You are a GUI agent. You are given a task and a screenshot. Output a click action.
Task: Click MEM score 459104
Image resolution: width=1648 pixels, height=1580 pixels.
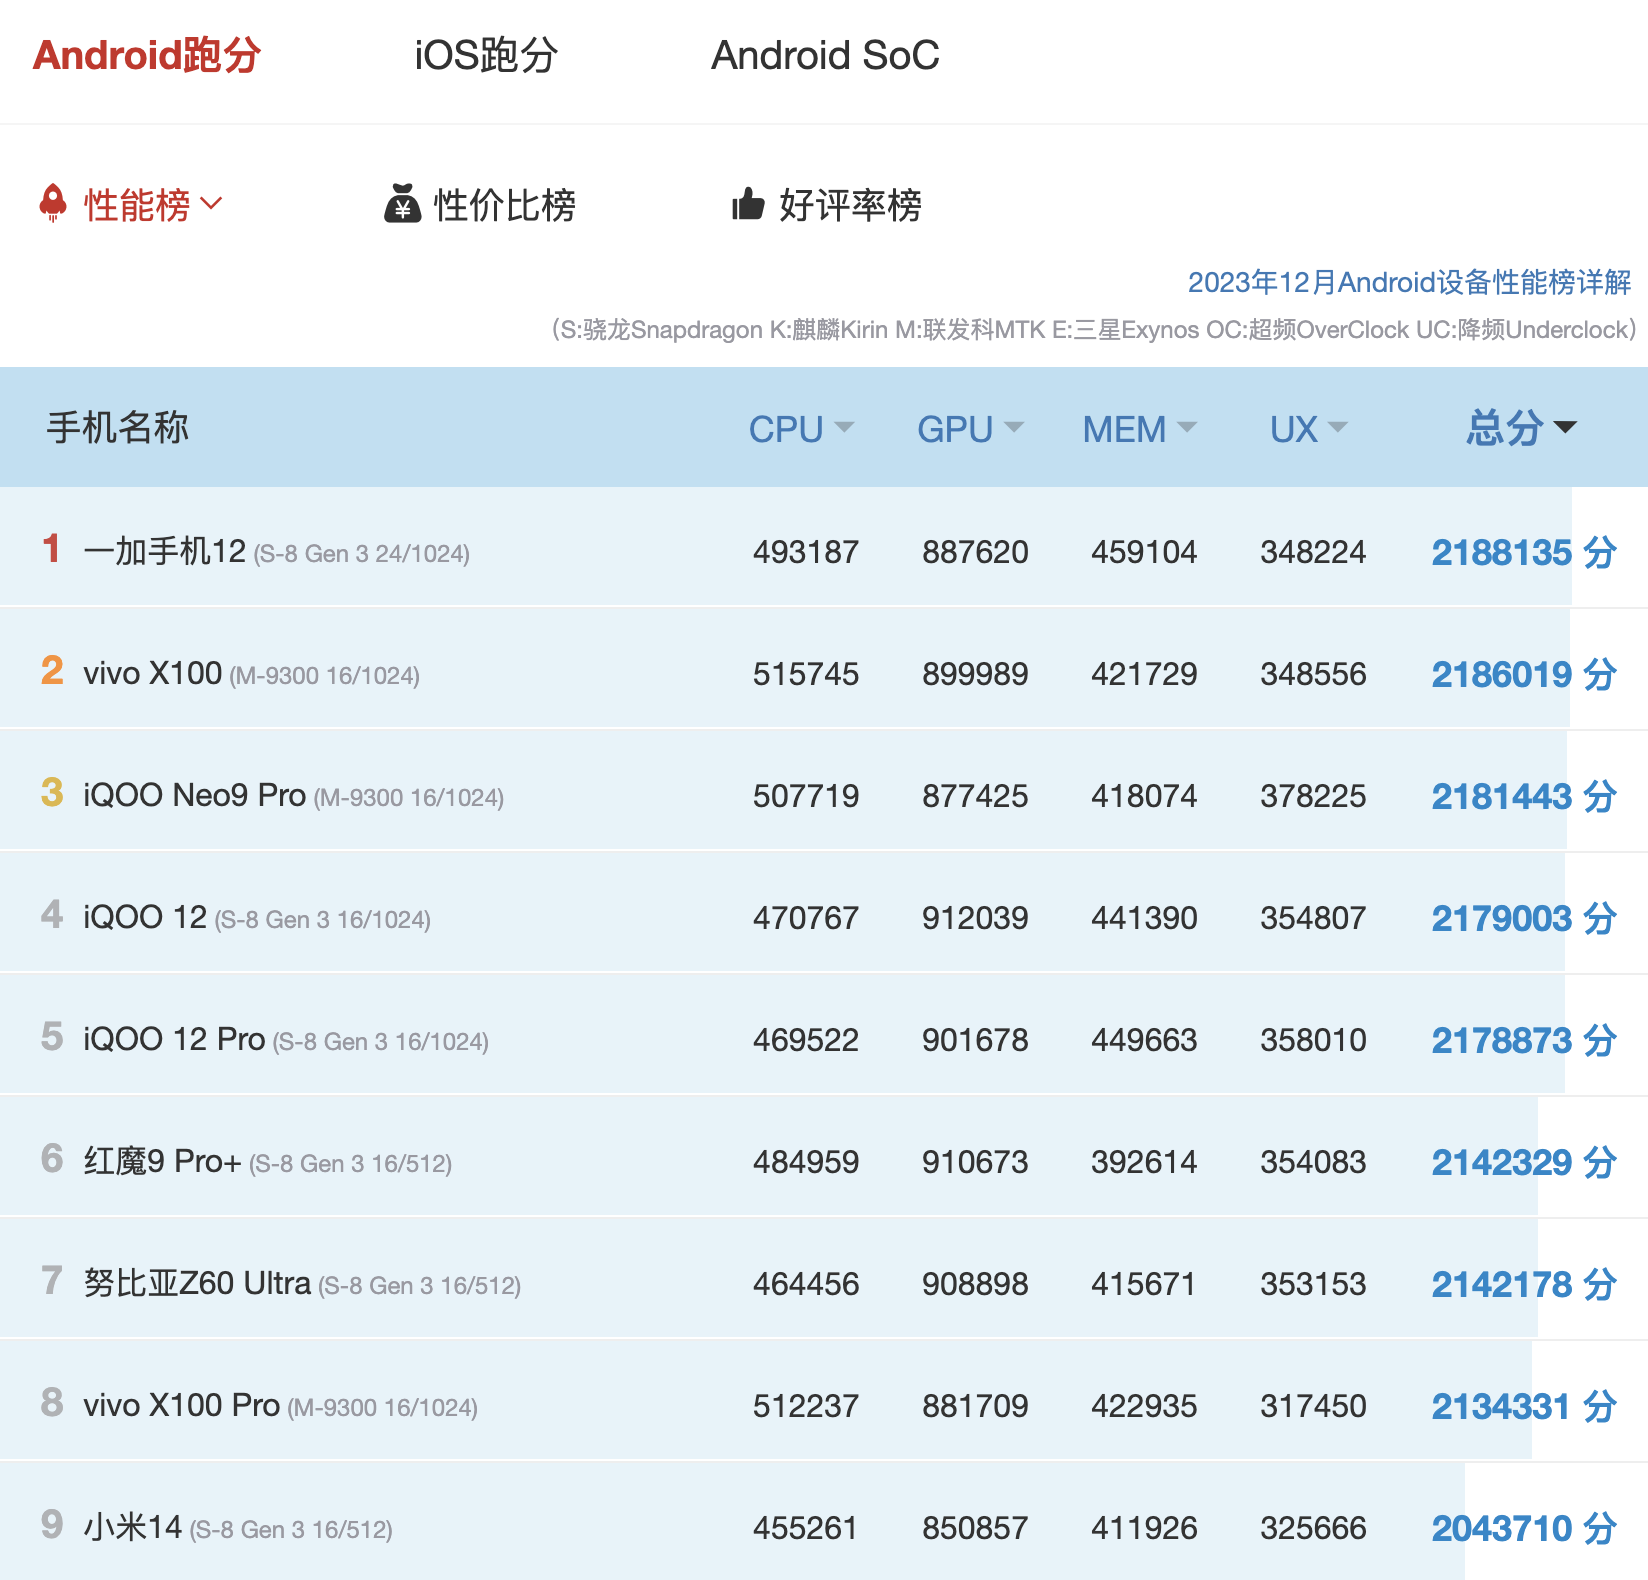click(1144, 552)
